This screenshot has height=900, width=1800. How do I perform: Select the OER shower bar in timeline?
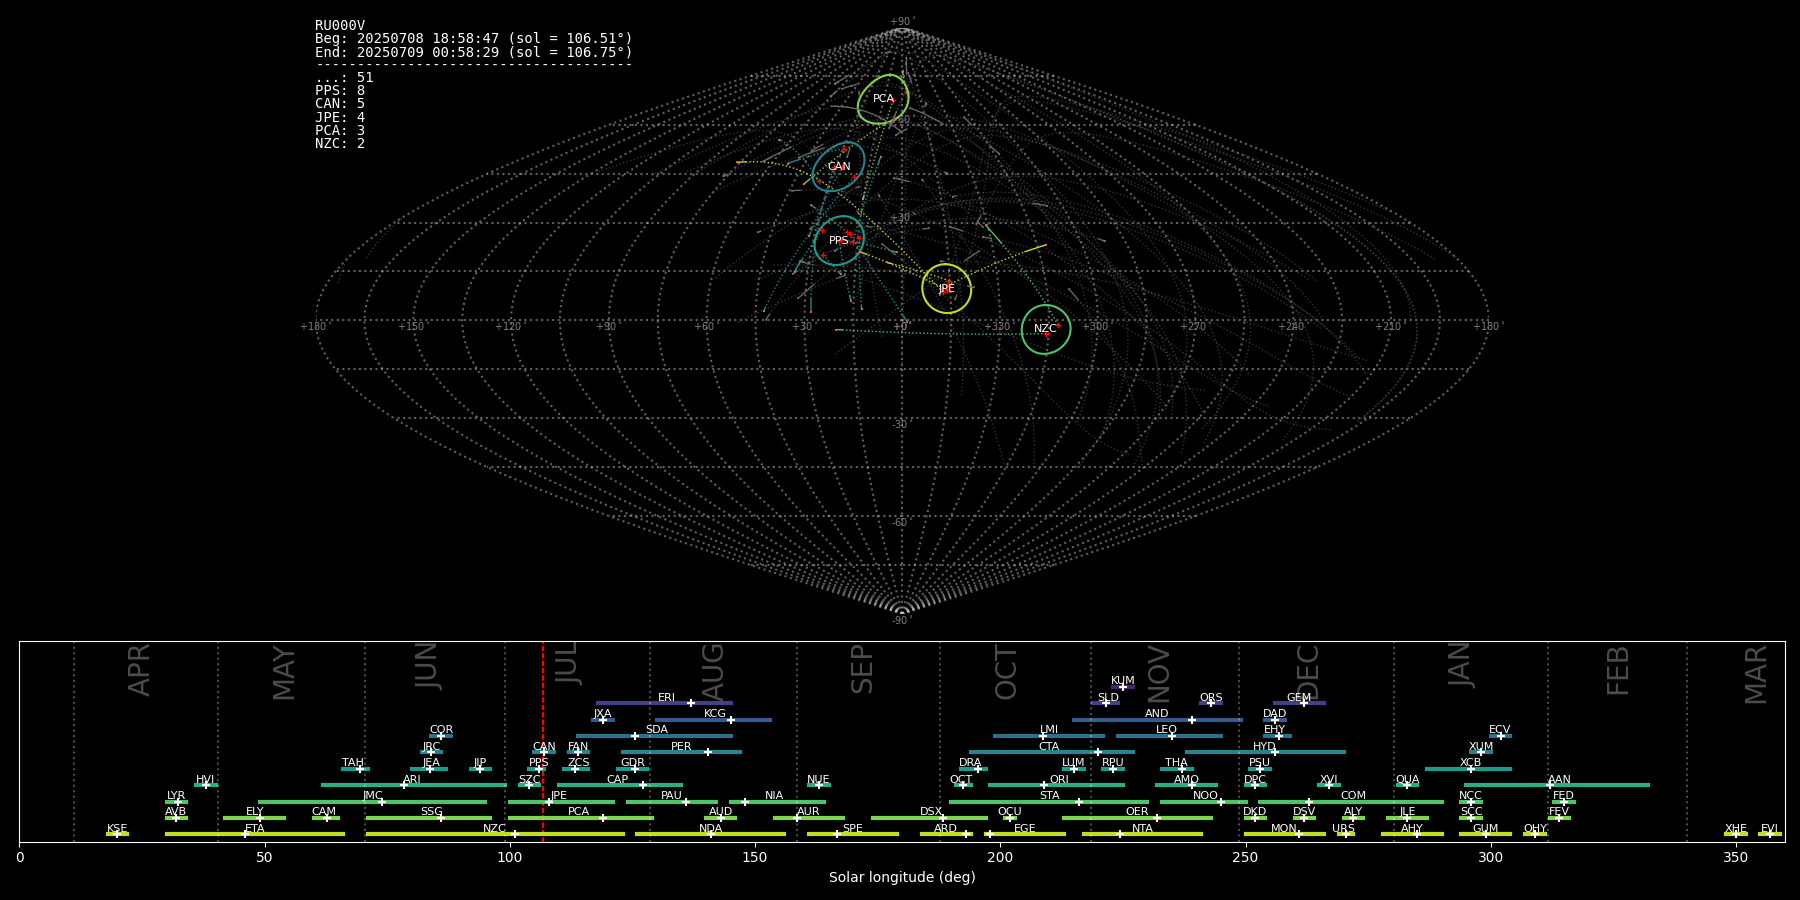tap(1137, 818)
